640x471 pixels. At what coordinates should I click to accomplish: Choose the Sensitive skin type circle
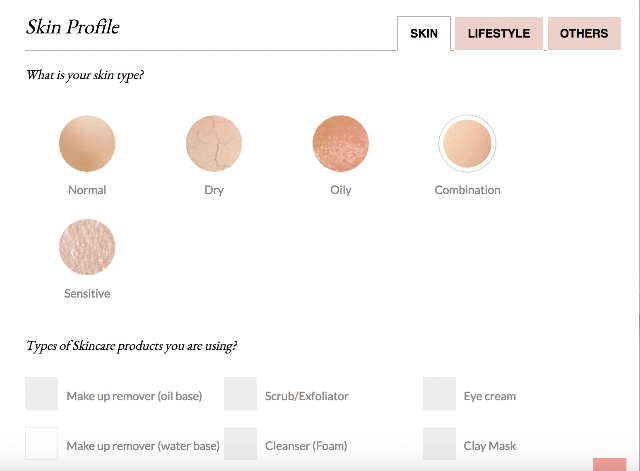[x=87, y=247]
